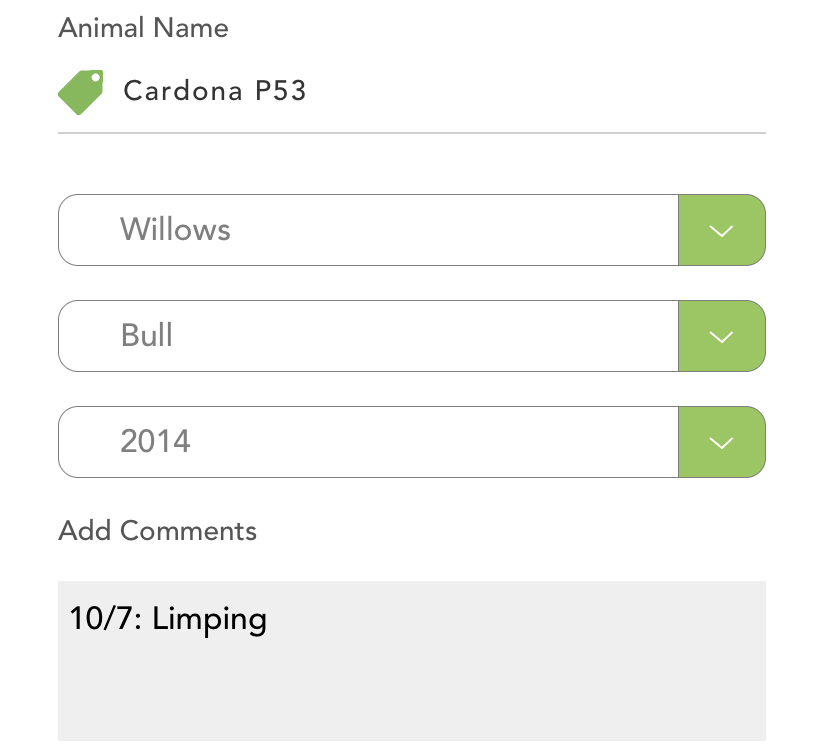Click the white chevron beside Willows

(x=721, y=231)
